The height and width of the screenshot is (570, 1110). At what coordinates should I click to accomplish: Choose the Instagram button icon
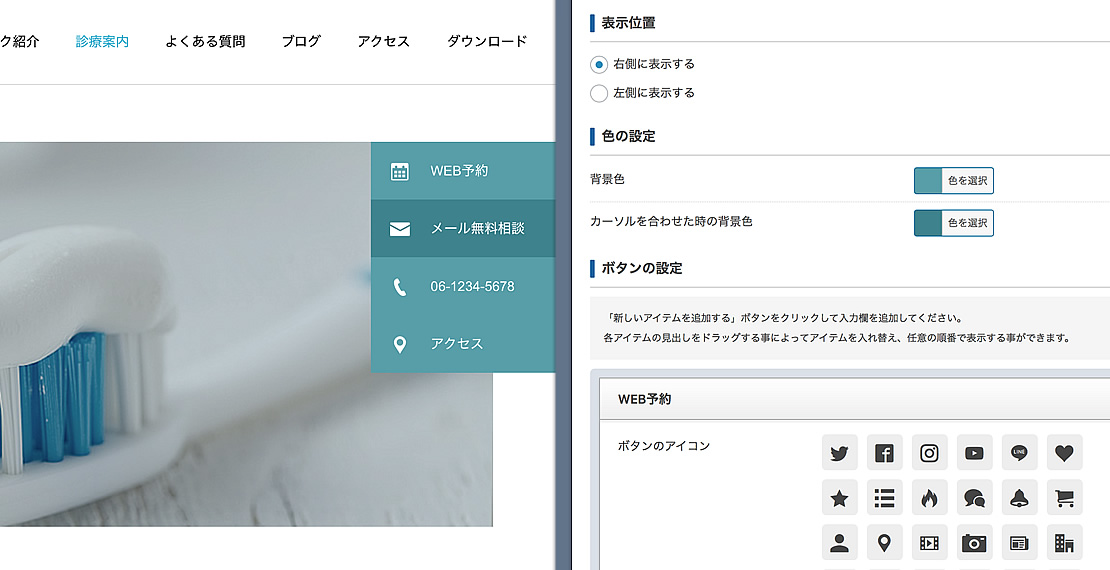pos(929,452)
